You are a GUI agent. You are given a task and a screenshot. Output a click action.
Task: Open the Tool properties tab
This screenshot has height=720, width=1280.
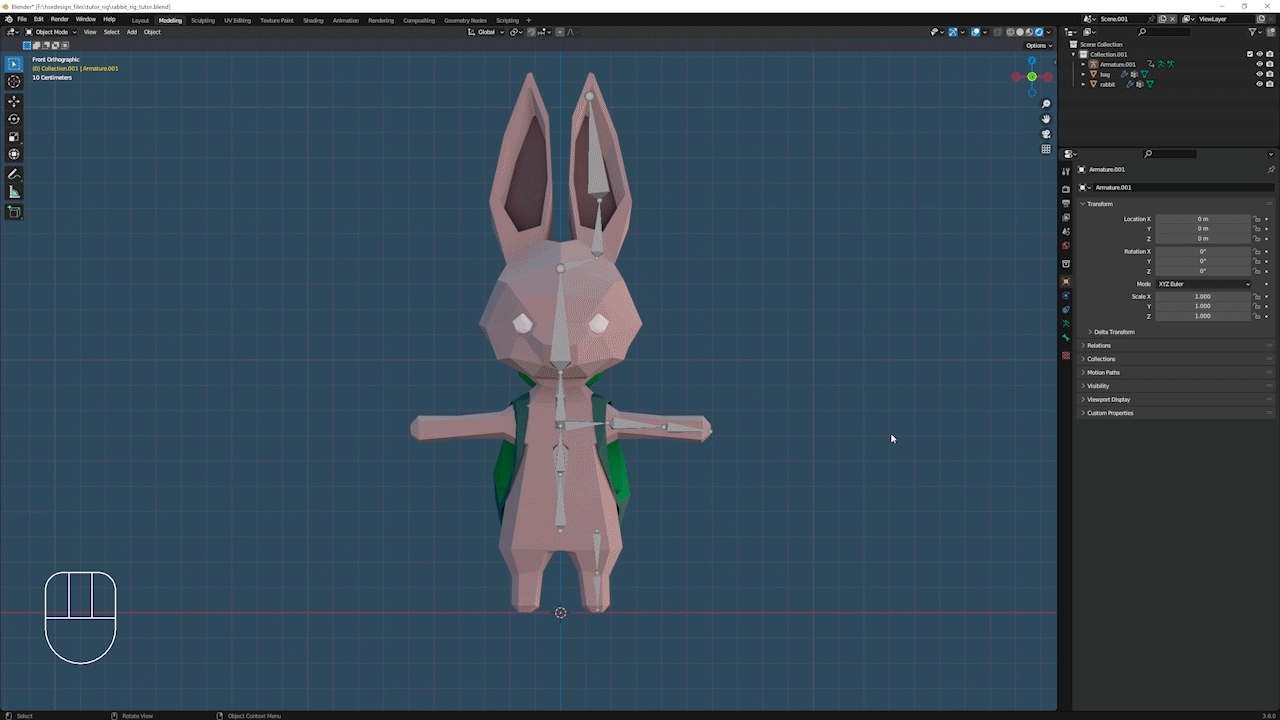[1066, 172]
